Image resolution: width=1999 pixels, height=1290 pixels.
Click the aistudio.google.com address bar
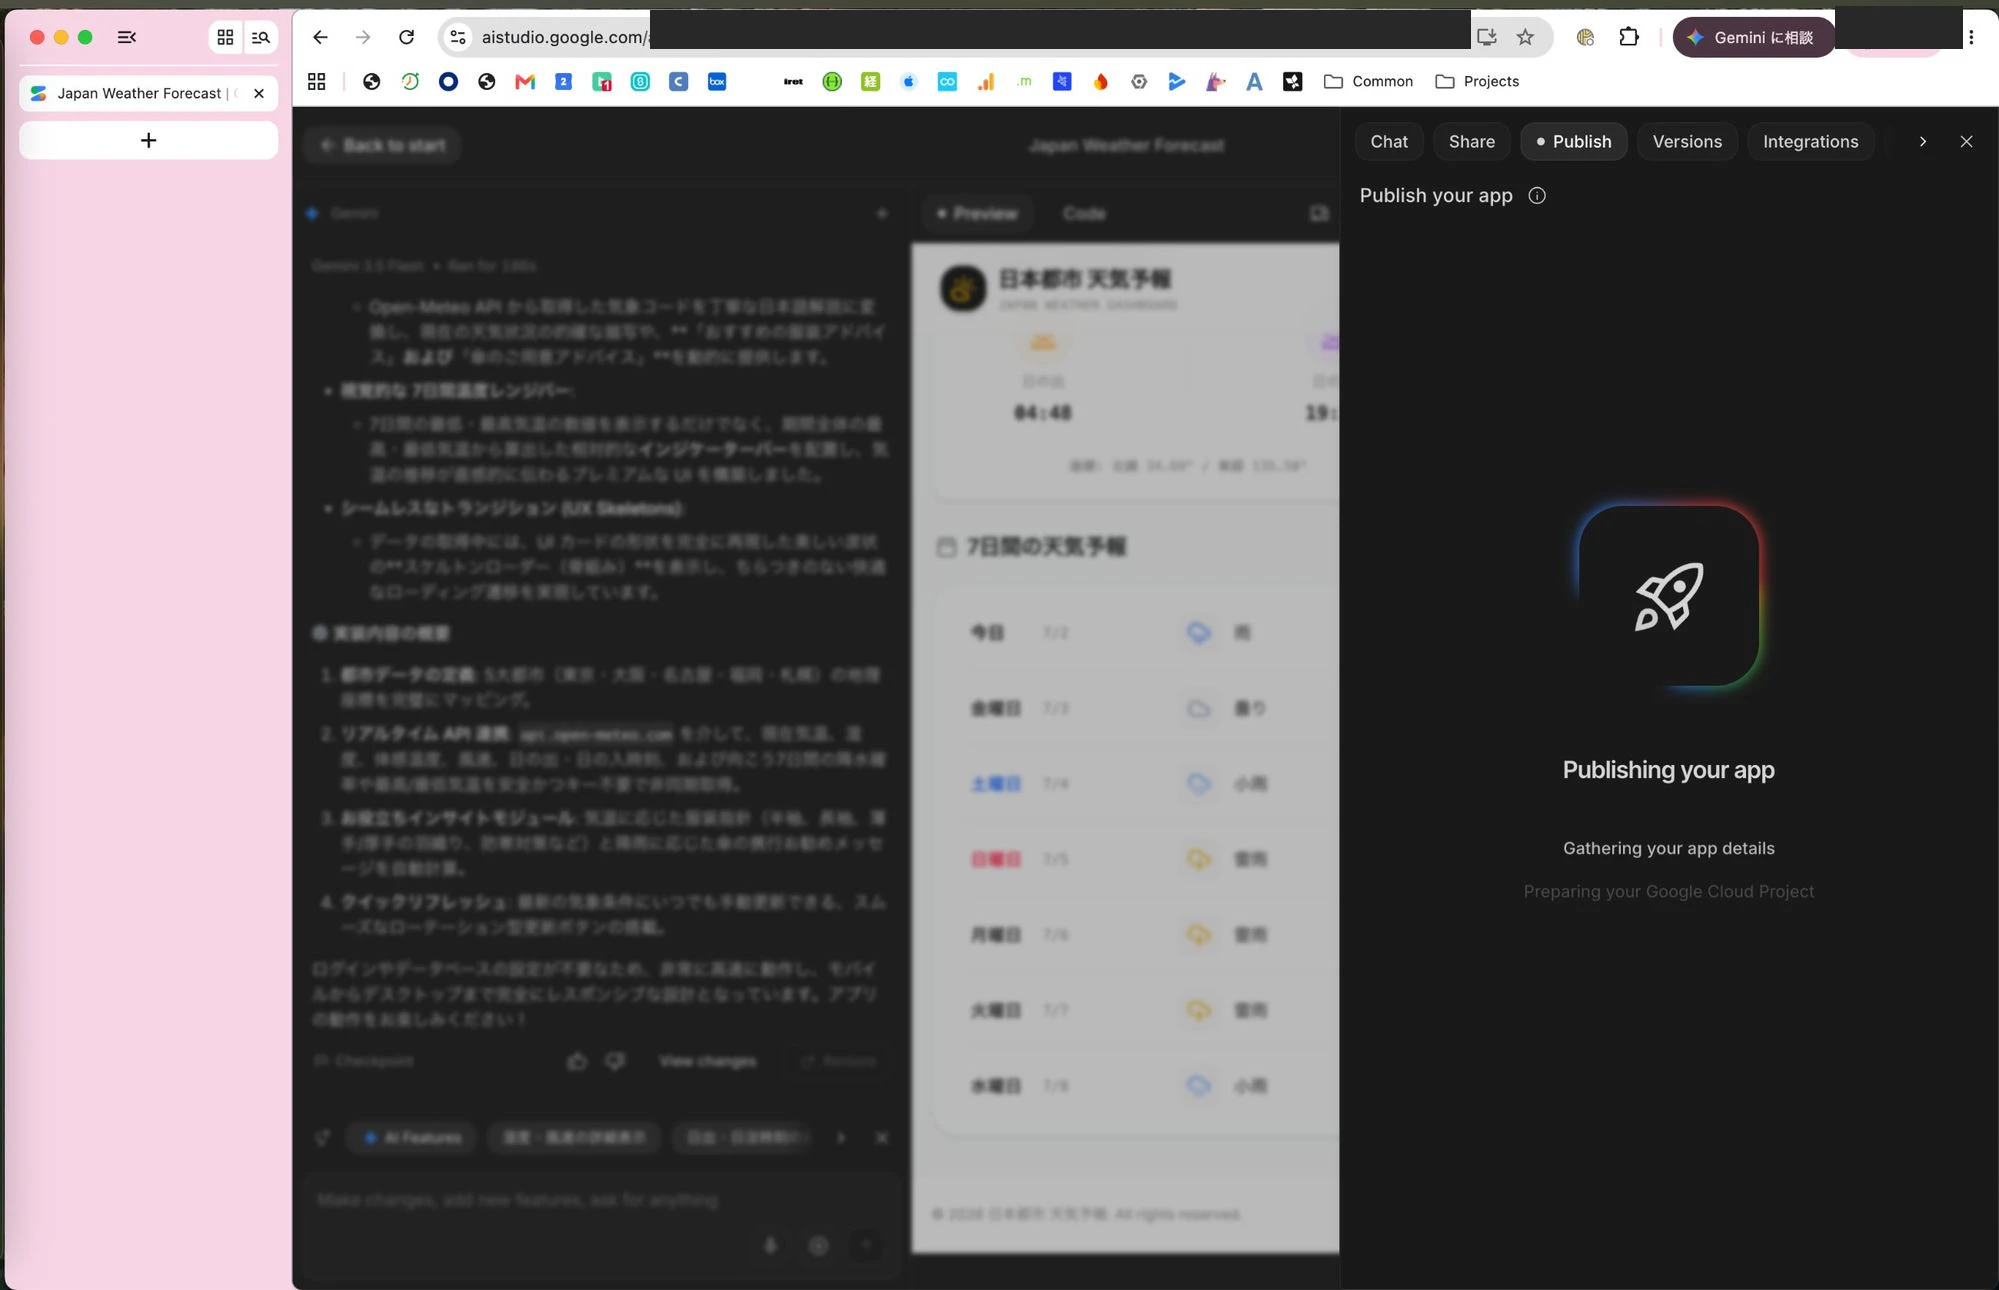565,37
